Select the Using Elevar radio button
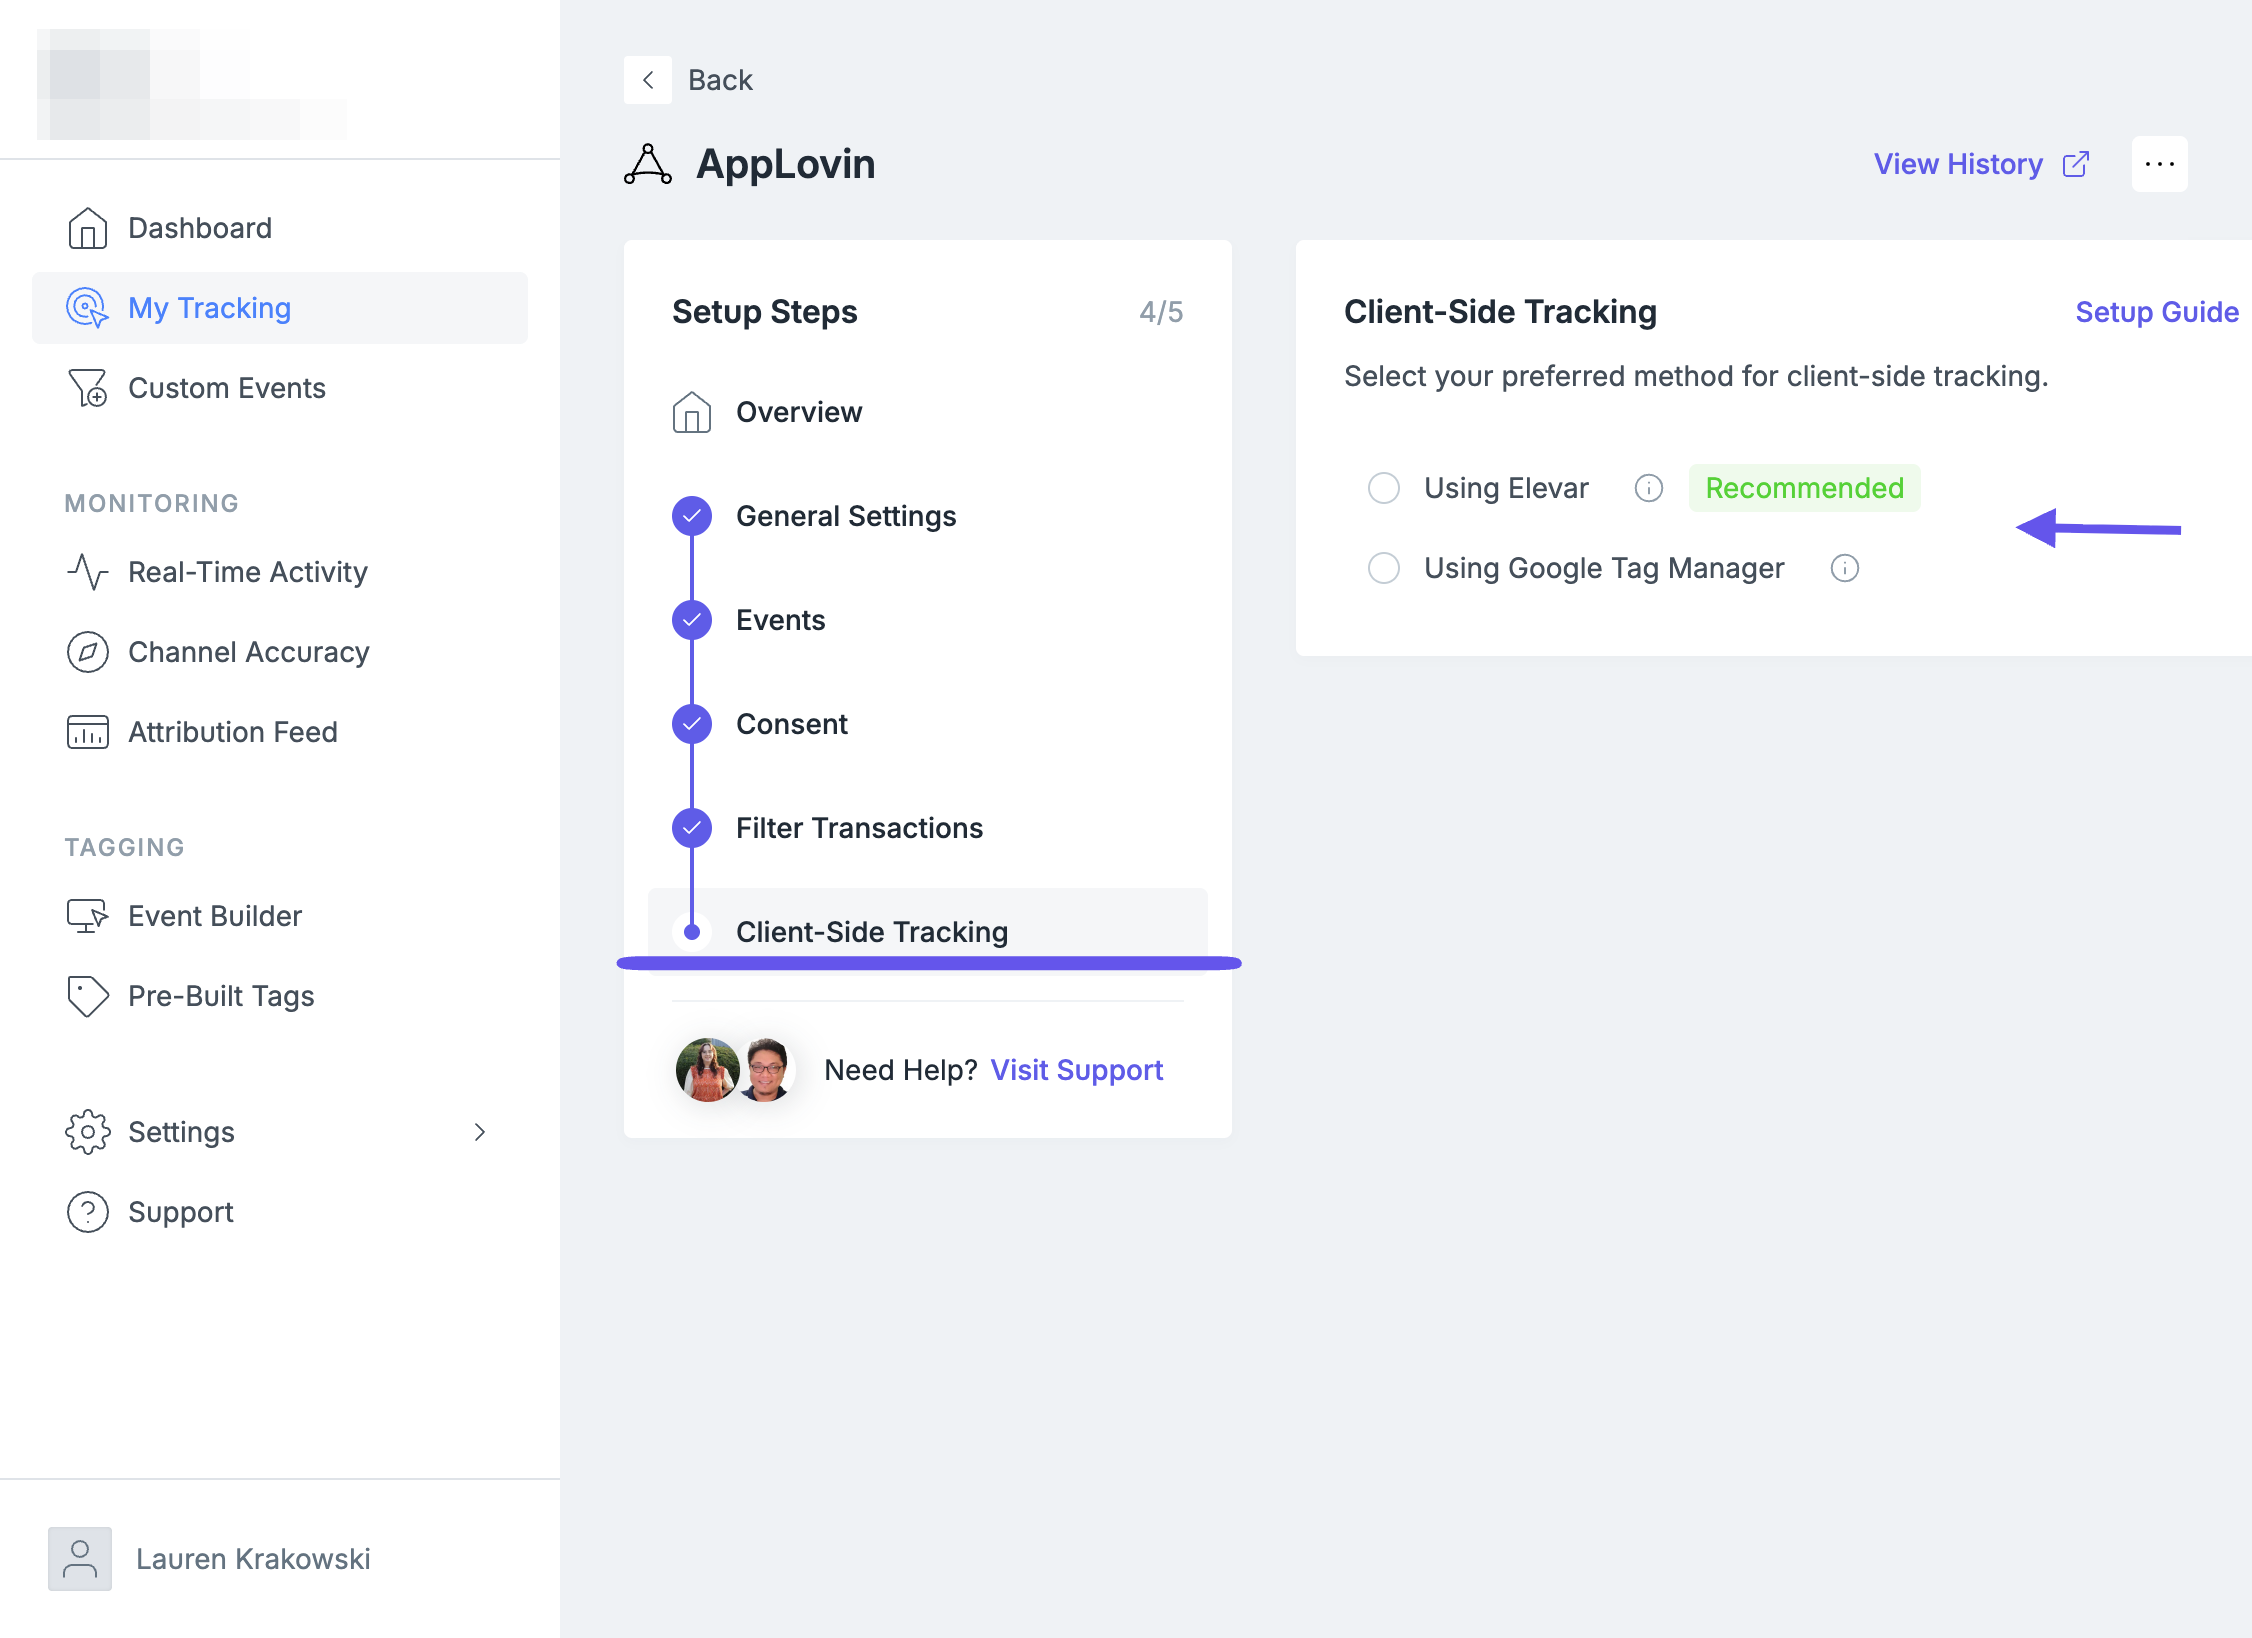Screen dimensions: 2252x1638 tap(1384, 488)
